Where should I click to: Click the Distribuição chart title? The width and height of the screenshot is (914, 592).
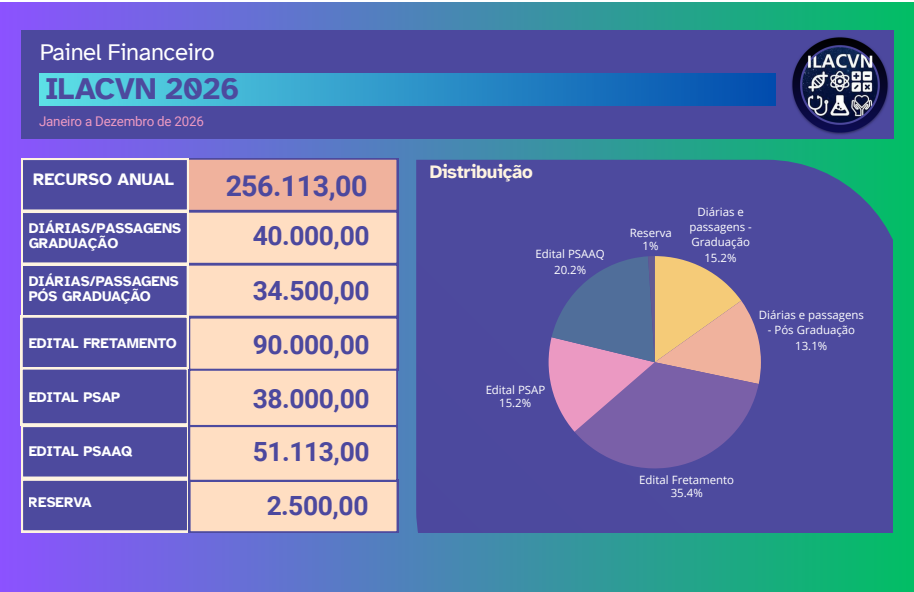tap(481, 172)
